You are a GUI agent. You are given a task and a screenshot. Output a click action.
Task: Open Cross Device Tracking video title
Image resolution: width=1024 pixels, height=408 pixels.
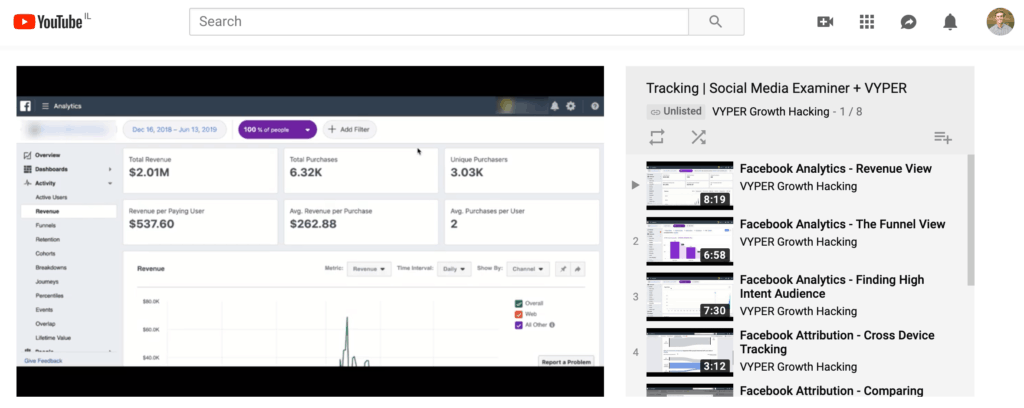(837, 342)
